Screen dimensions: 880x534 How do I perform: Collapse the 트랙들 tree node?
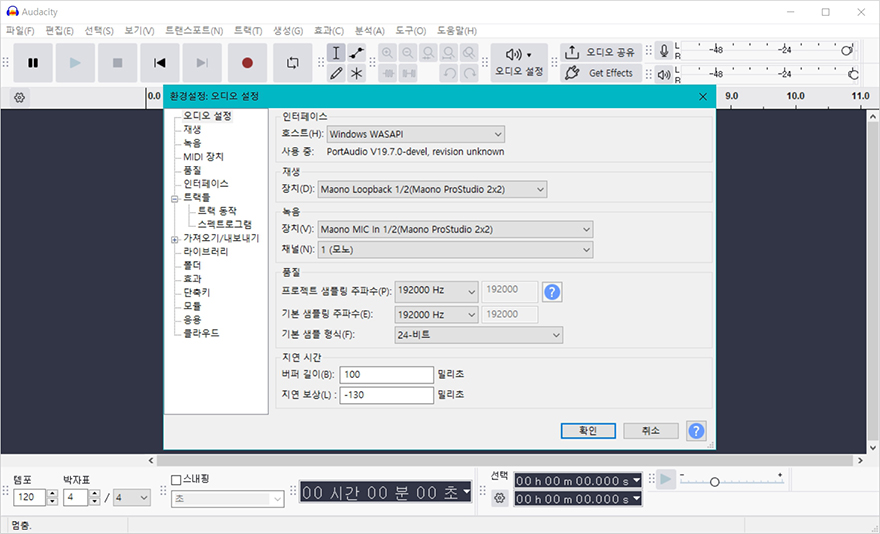175,199
